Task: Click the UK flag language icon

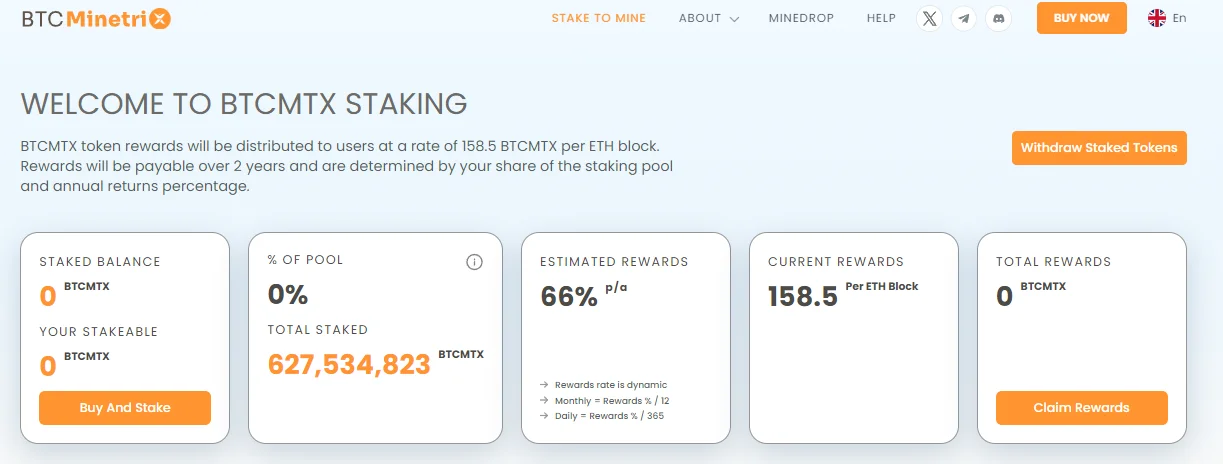Action: 1157,18
